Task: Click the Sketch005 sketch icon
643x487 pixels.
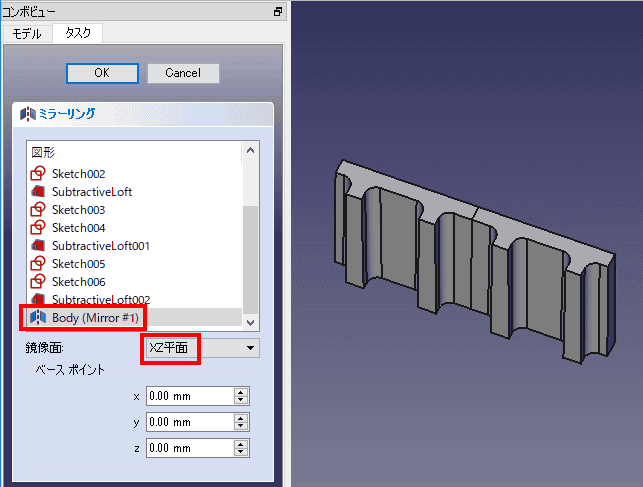Action: (38, 264)
